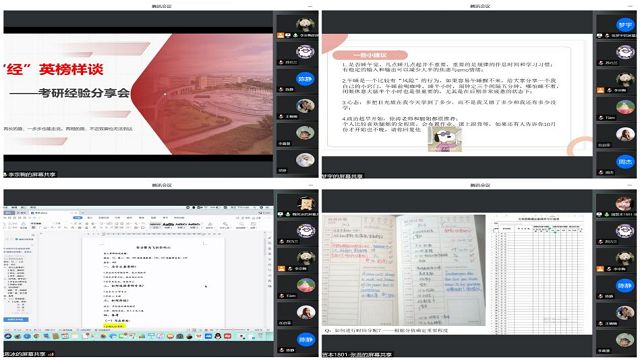Click the signal strength icon beside 周冰的屏幕共享
The image size is (640, 360).
51,354
